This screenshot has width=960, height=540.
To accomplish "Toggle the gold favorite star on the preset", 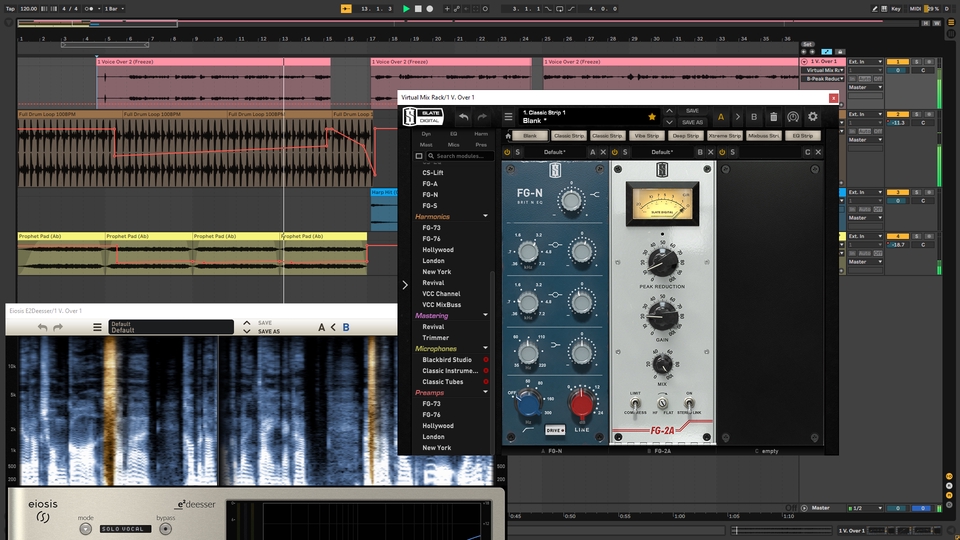I will pos(652,116).
